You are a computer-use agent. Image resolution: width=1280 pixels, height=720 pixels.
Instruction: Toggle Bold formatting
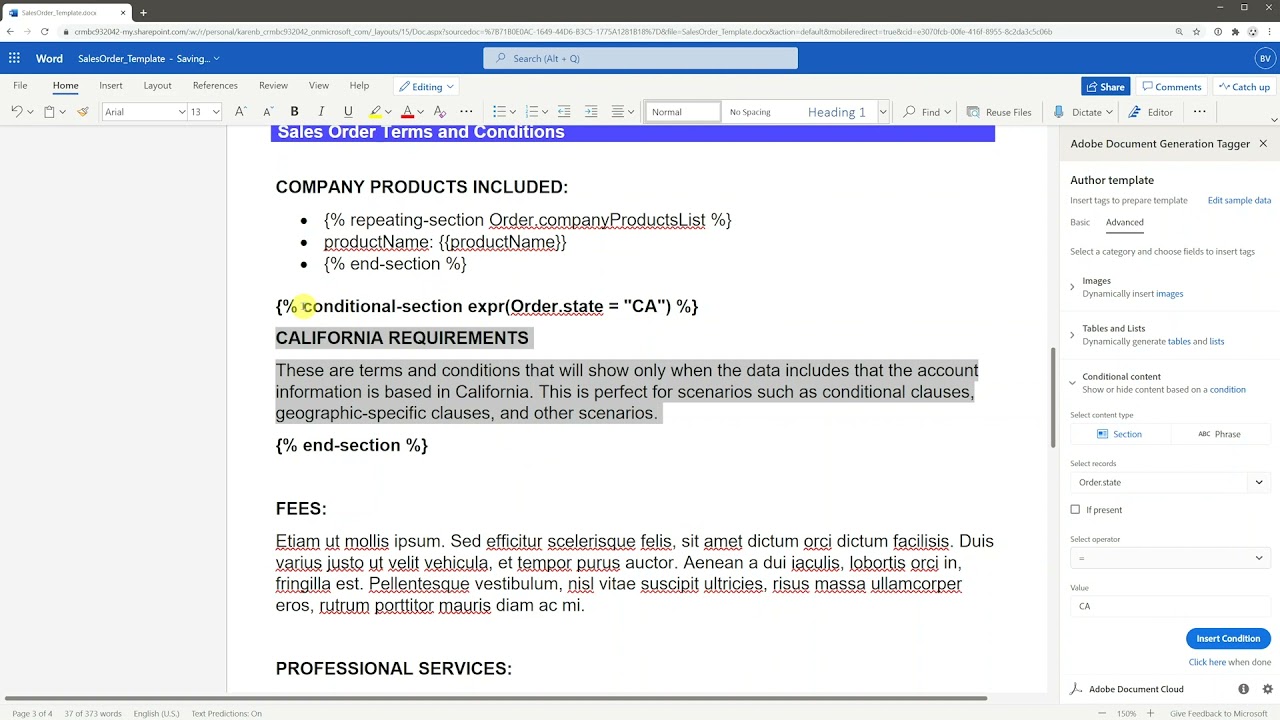294,112
